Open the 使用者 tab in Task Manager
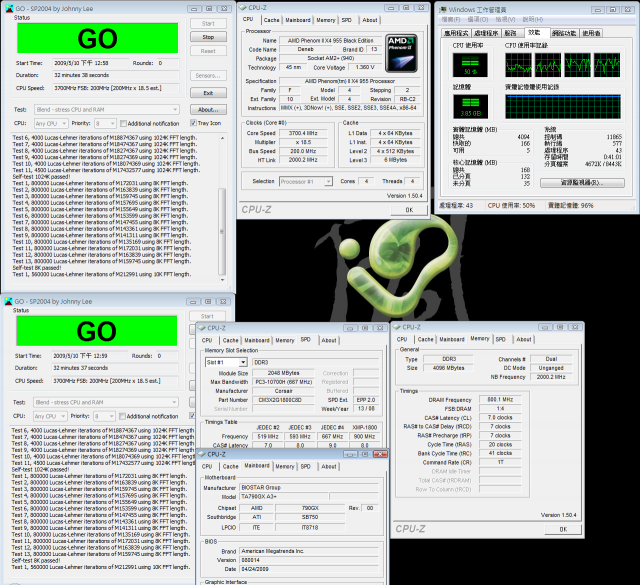Image resolution: width=640 pixels, height=585 pixels. (x=591, y=33)
